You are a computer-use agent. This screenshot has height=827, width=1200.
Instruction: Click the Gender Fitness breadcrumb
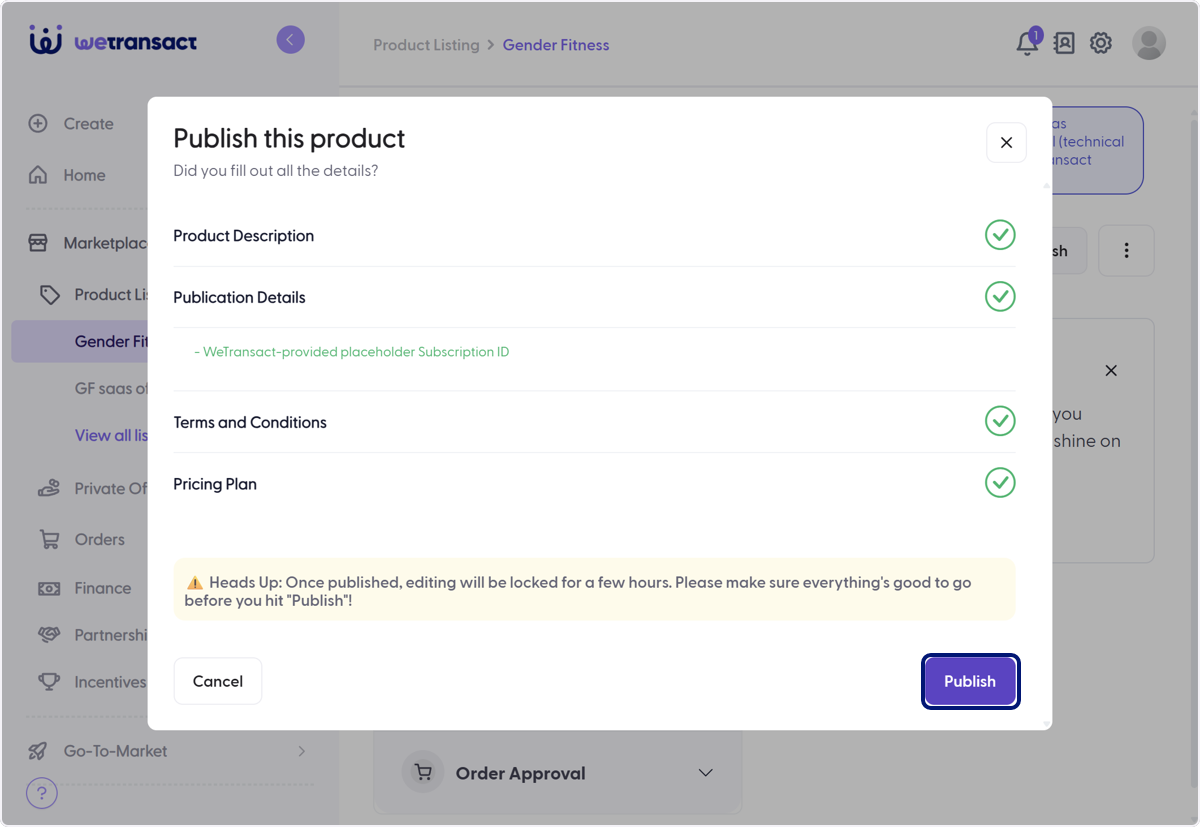(556, 45)
